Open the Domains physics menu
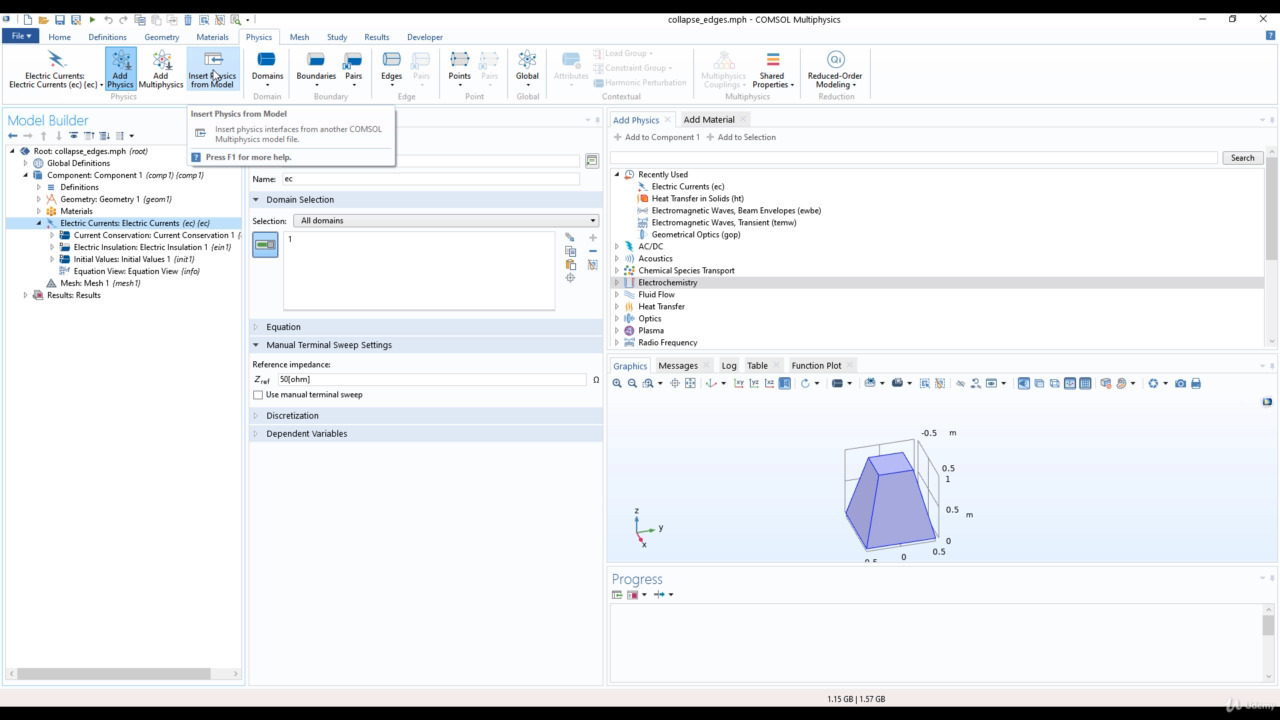Screen dimensions: 1280x720 click(267, 69)
